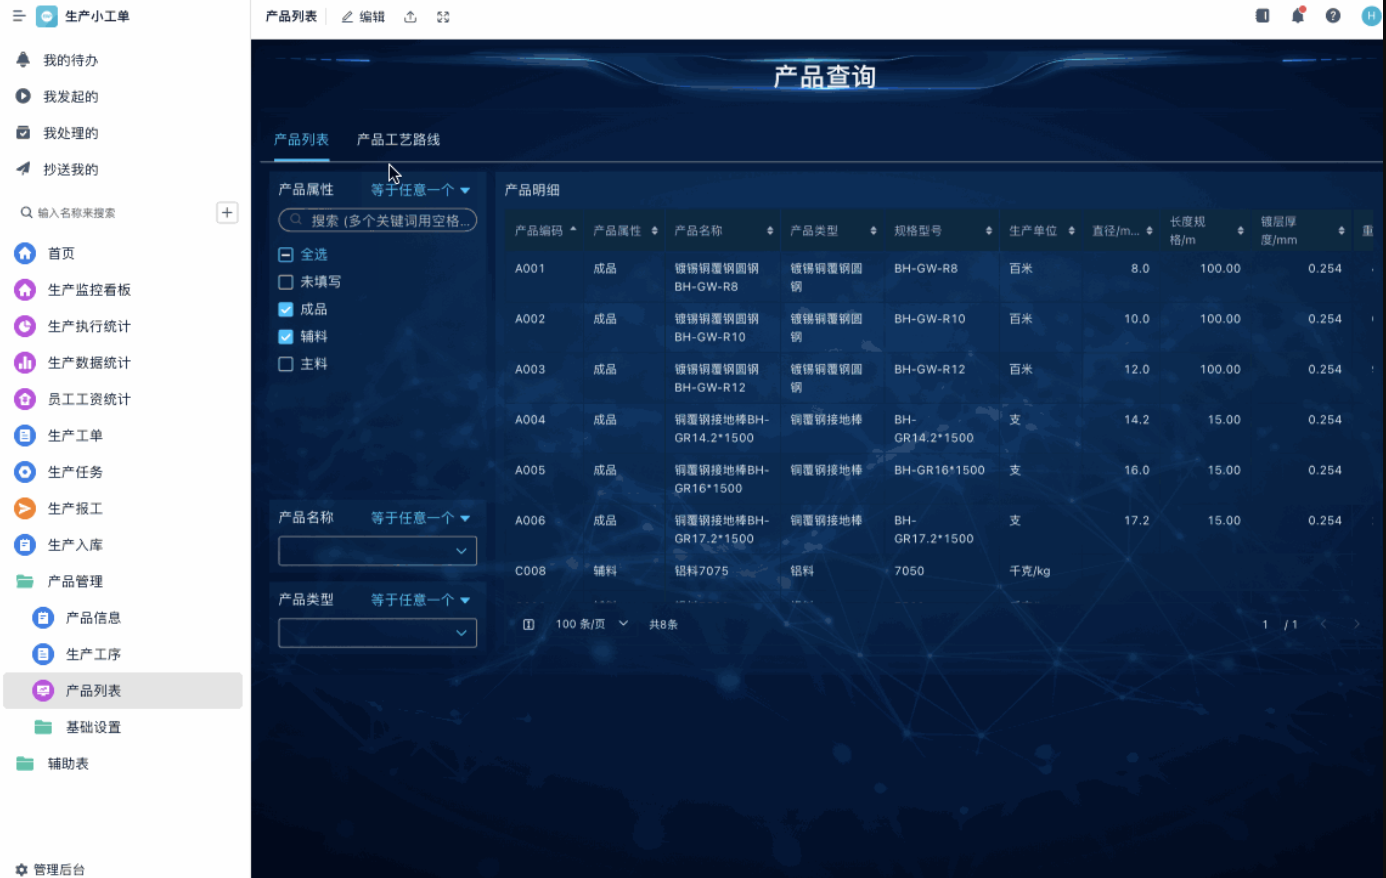Go to next page arrow
Viewport: 1386px width, 878px height.
click(x=1357, y=624)
